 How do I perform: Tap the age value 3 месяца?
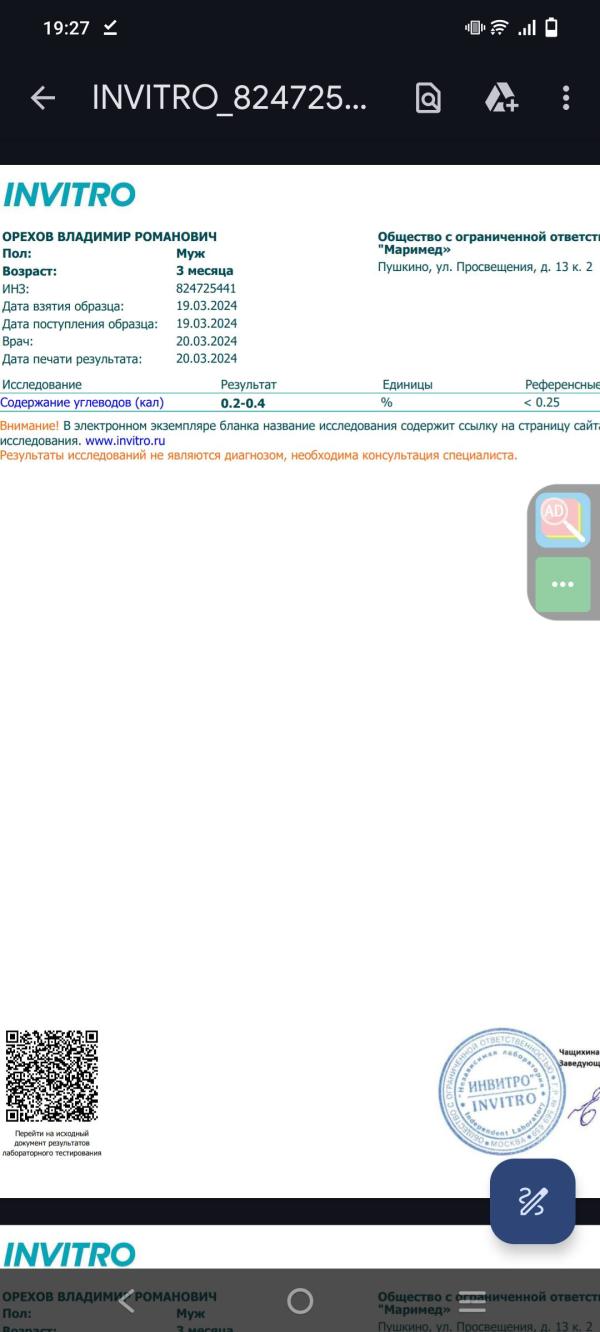(205, 270)
